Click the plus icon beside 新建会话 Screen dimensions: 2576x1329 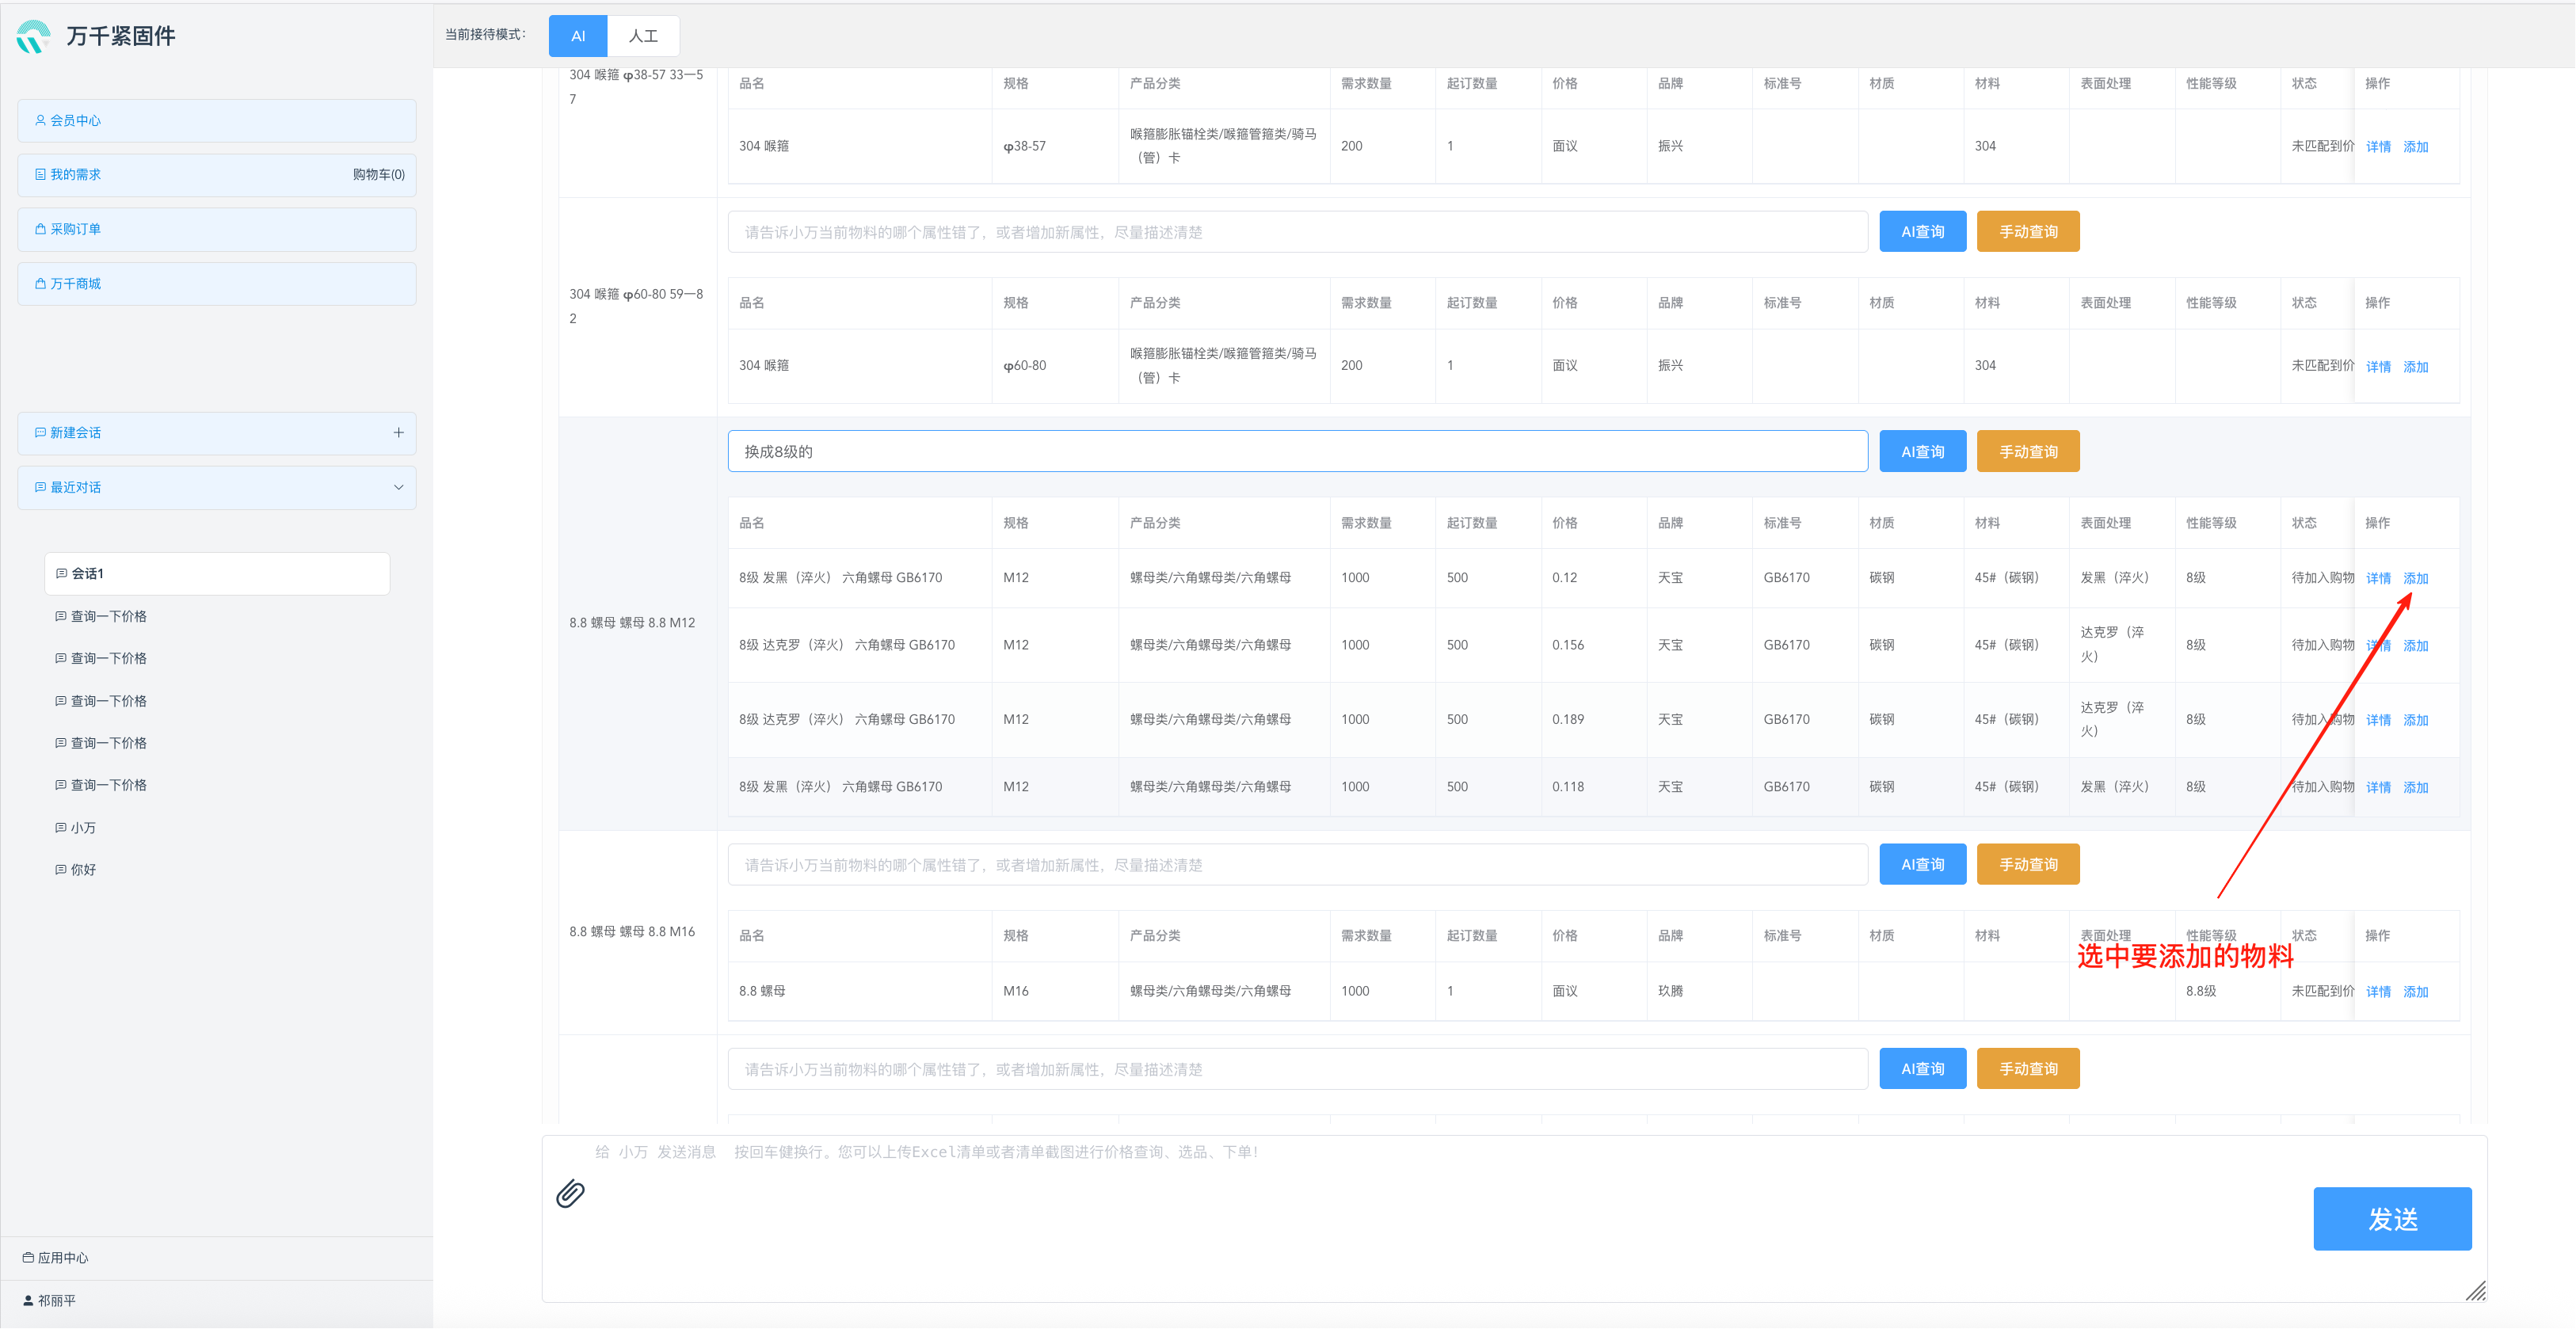coord(398,433)
